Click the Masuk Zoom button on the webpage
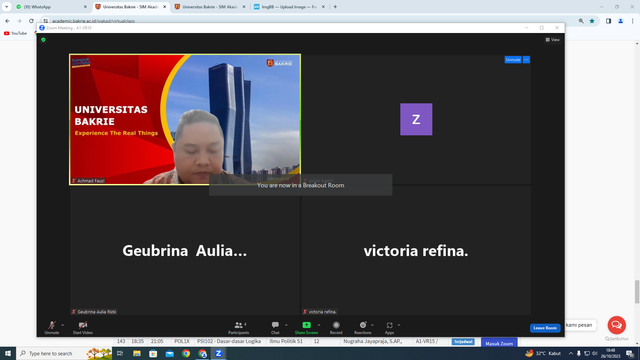 (499, 343)
